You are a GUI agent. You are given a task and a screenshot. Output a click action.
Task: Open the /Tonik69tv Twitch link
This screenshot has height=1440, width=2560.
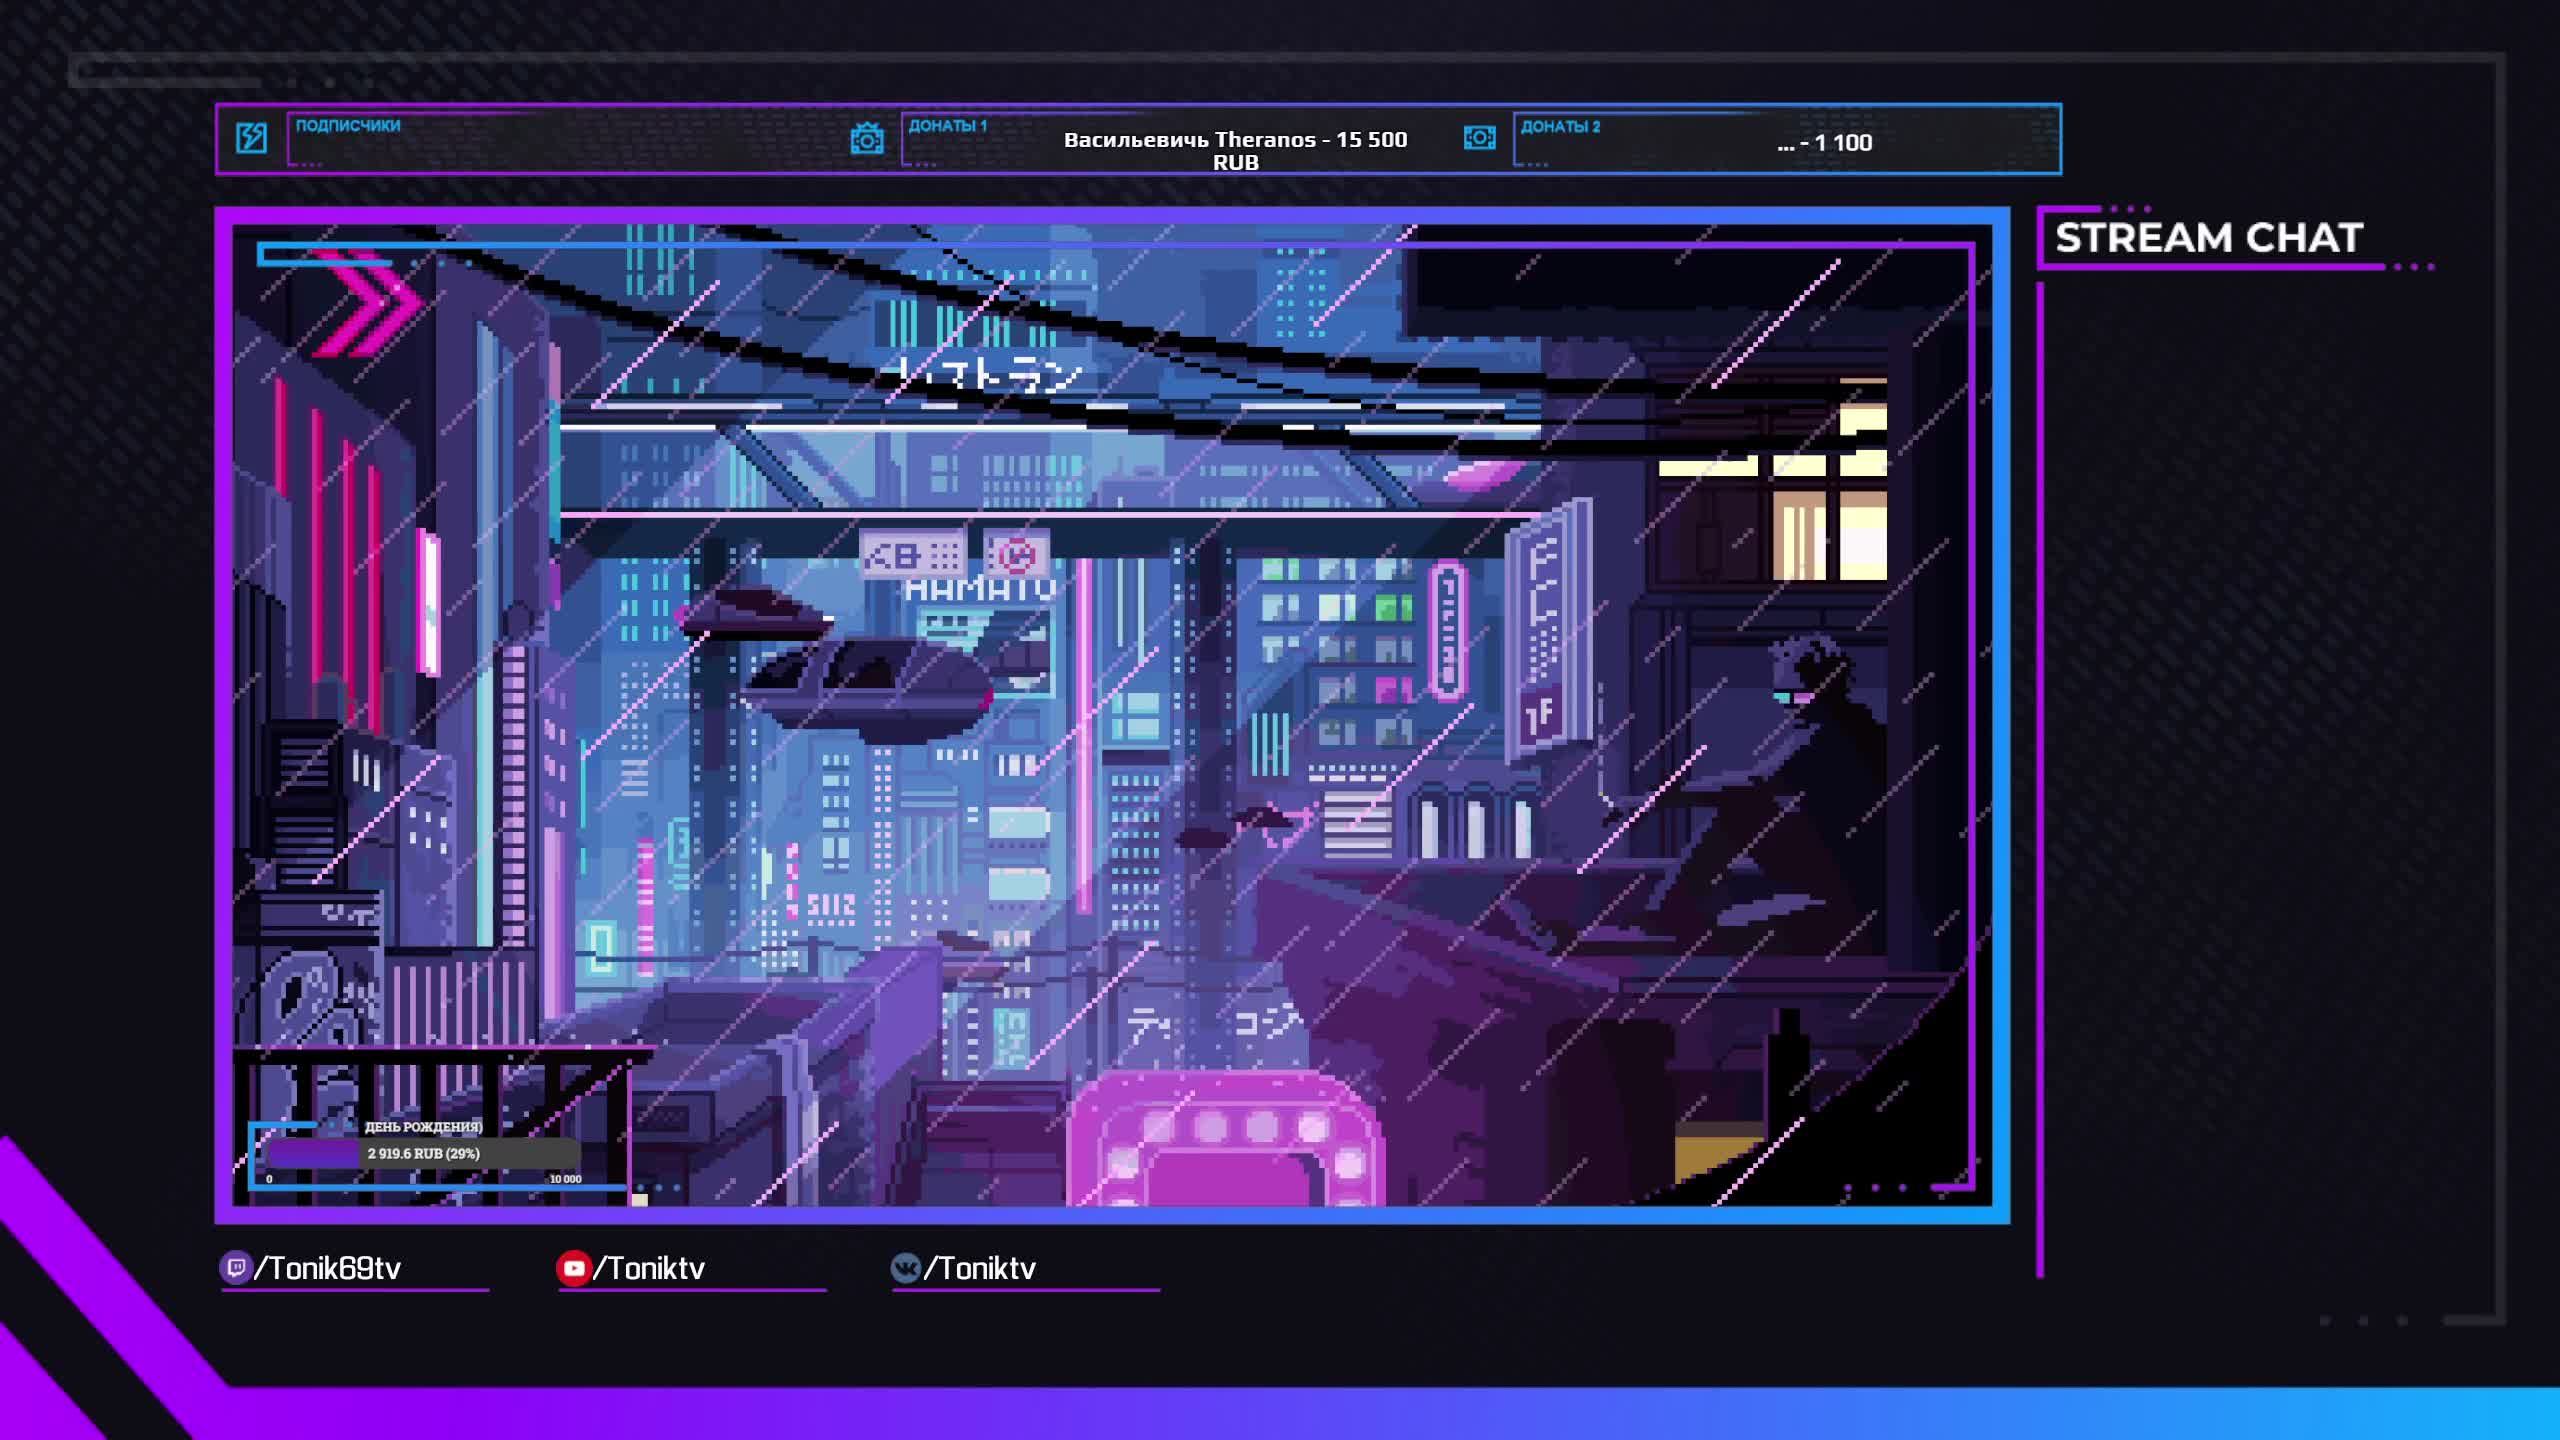click(328, 1268)
